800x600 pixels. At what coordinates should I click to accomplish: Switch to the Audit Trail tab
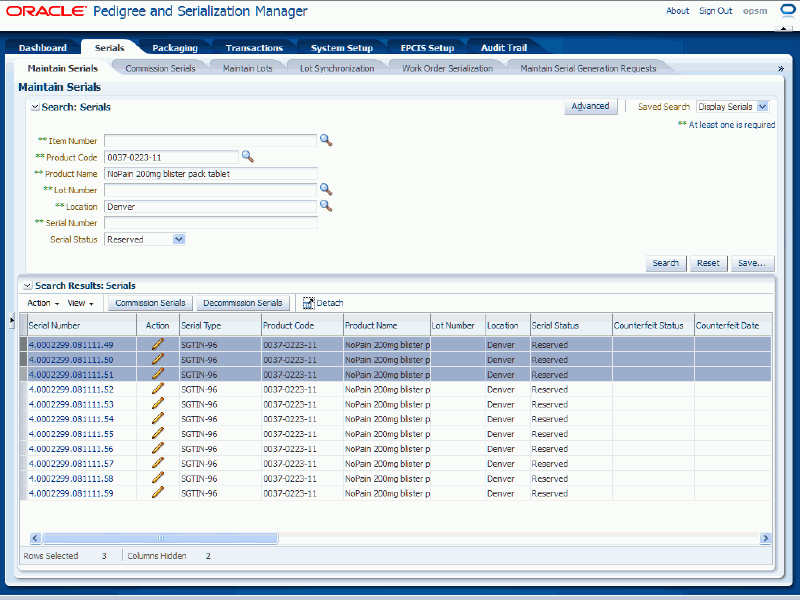[504, 48]
